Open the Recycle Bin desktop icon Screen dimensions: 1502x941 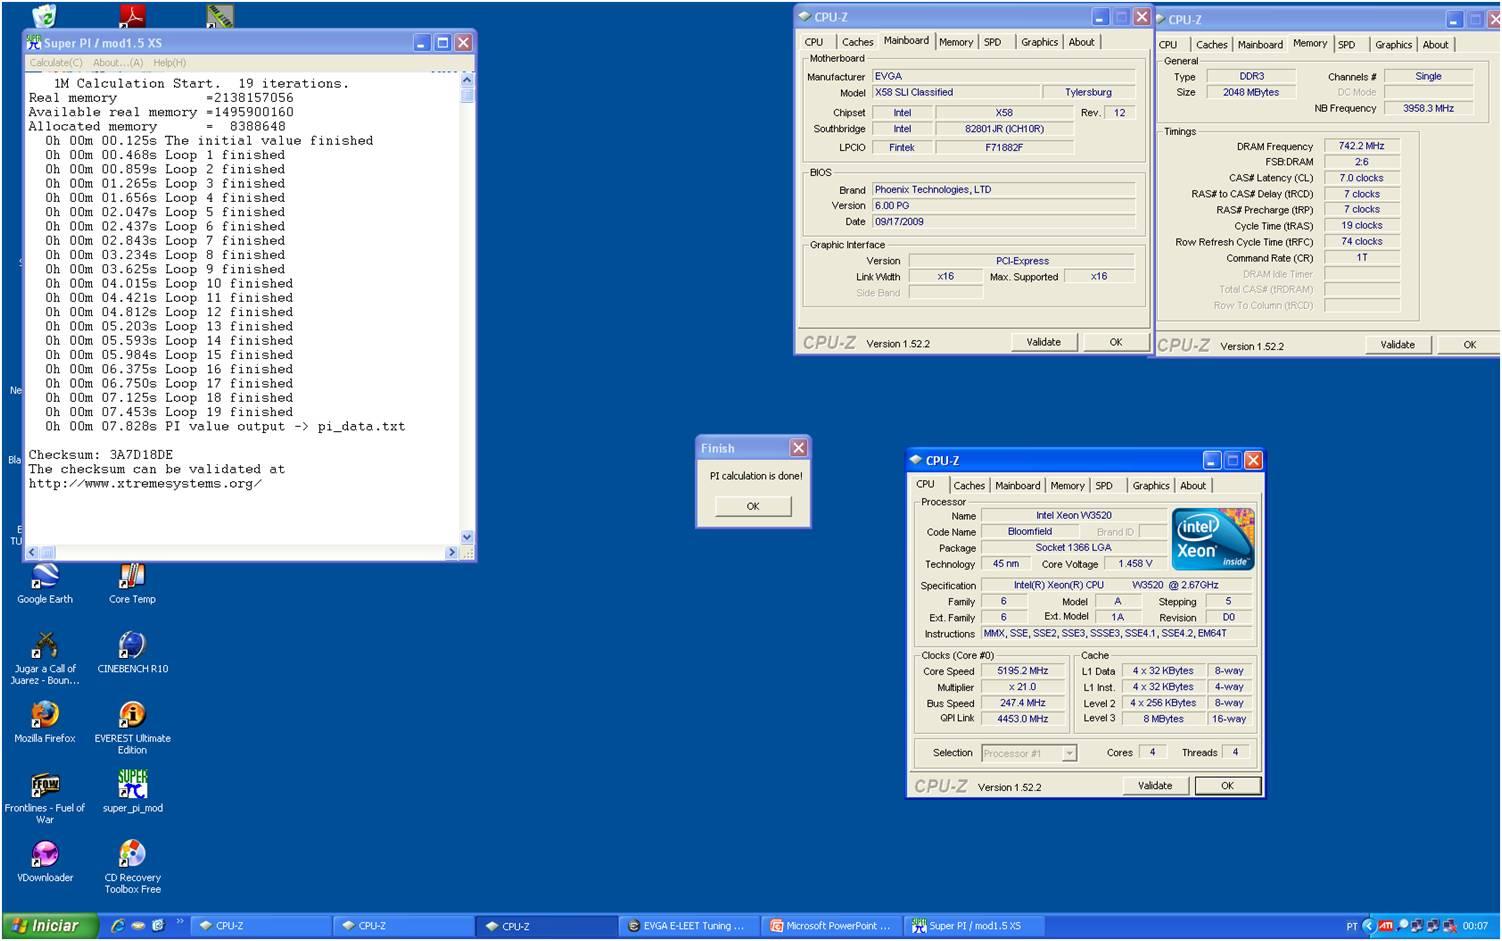(44, 15)
